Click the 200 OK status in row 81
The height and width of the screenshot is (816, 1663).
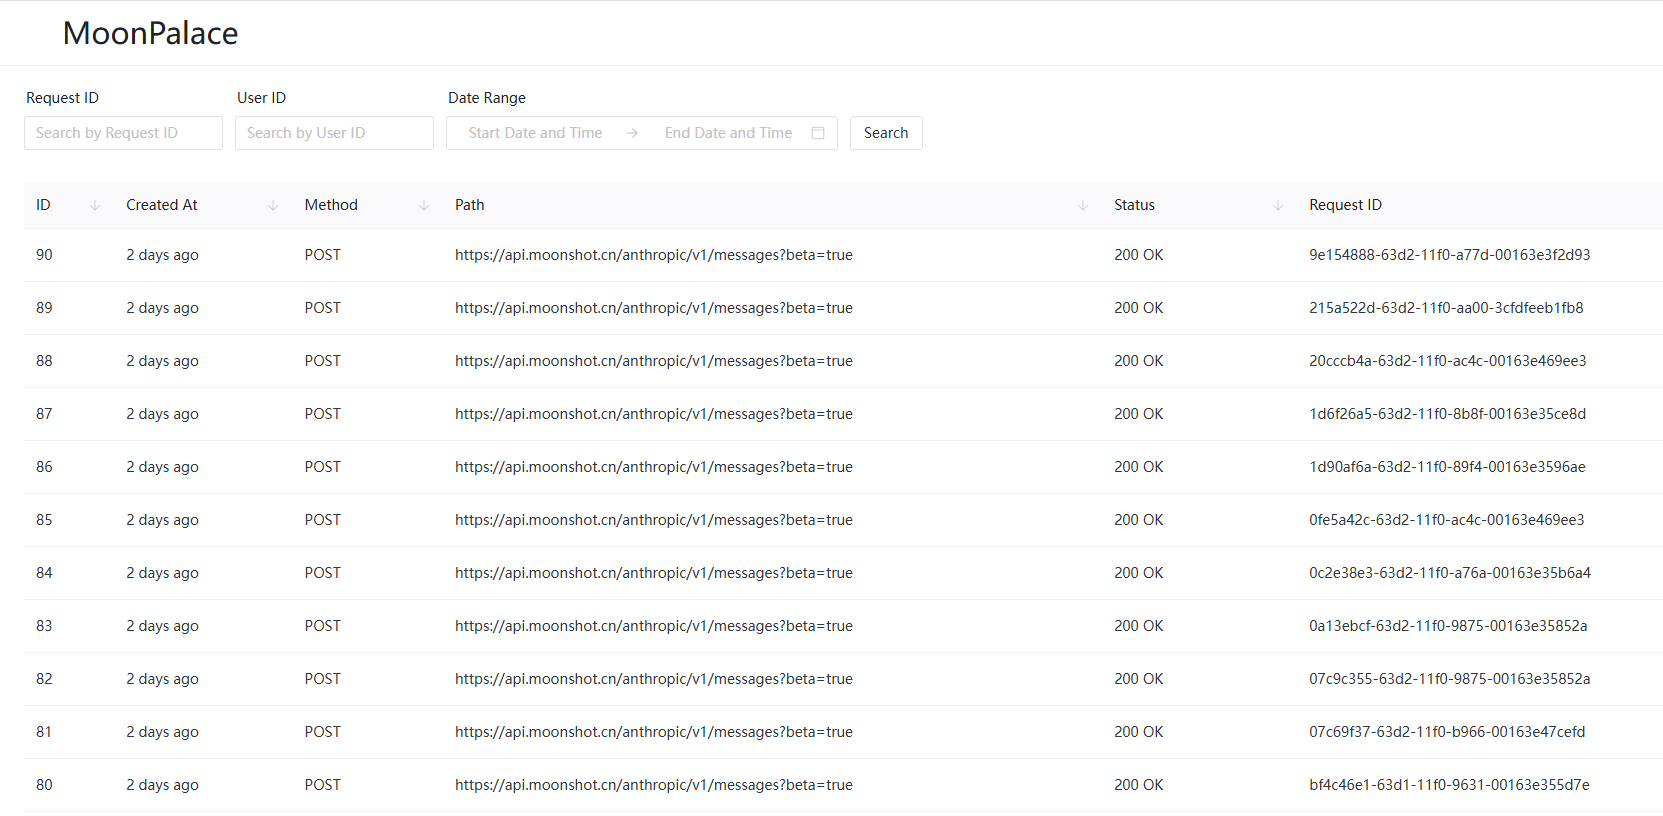[x=1139, y=732]
